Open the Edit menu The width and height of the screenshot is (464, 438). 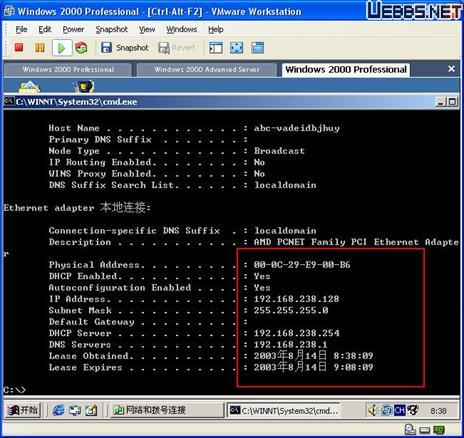45,30
